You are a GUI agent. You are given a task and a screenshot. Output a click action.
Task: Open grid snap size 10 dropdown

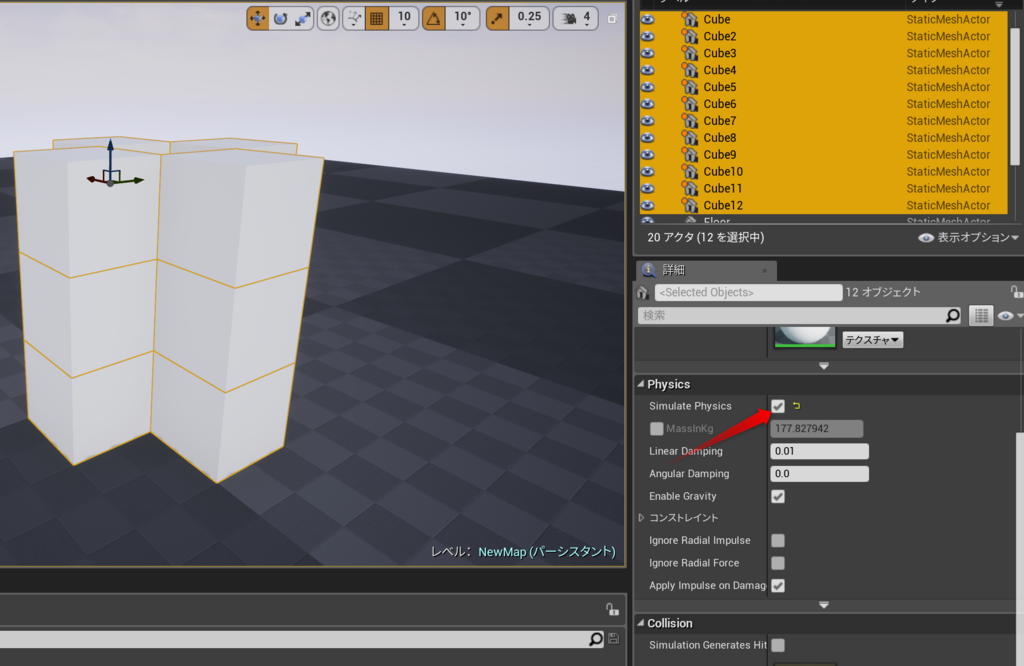coord(404,18)
